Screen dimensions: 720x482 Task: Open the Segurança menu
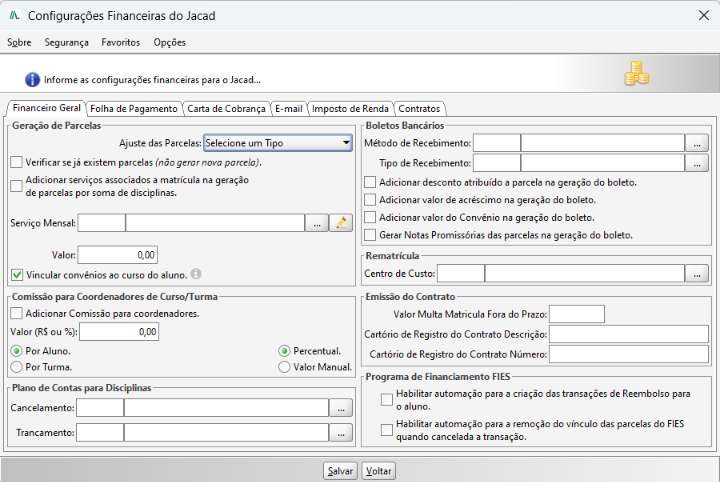click(x=67, y=42)
